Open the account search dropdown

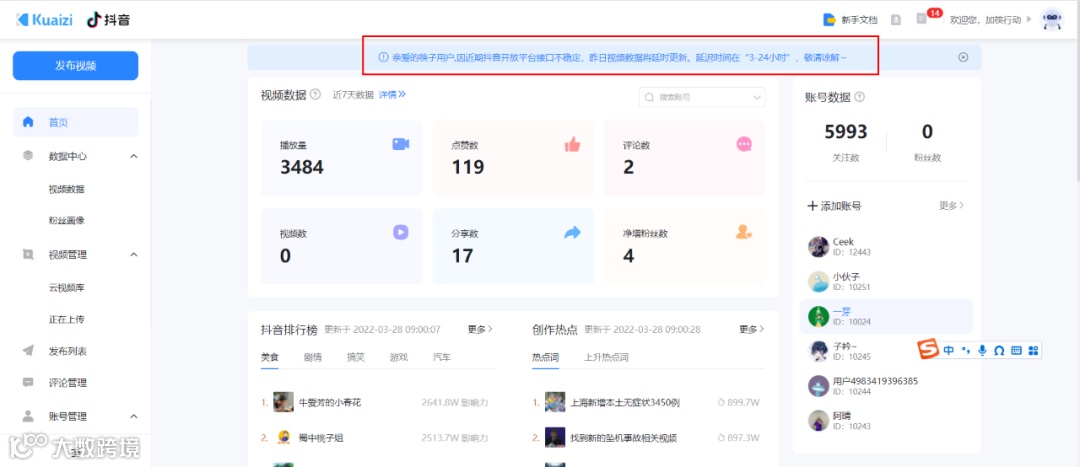click(758, 97)
